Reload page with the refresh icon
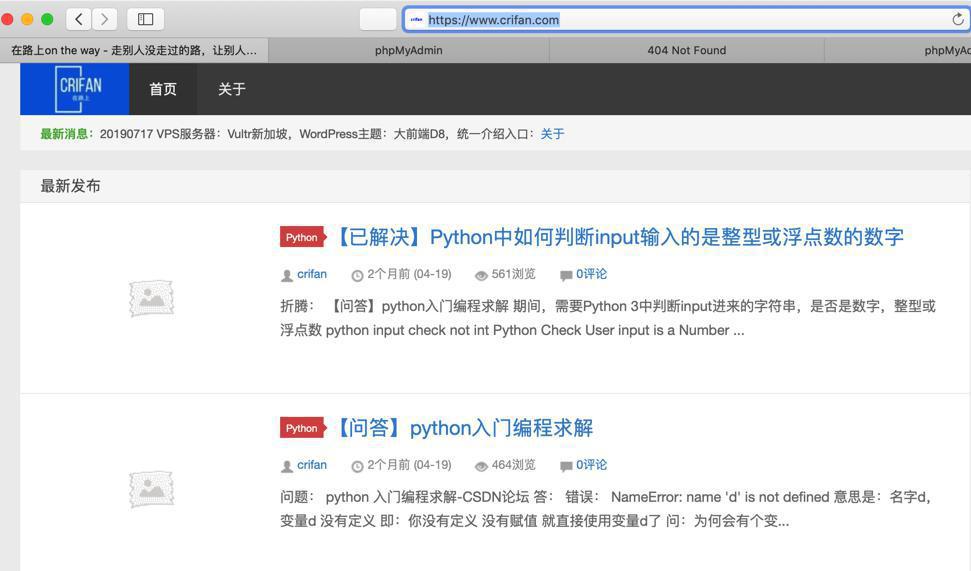The image size is (971, 571). pyautogui.click(x=957, y=19)
